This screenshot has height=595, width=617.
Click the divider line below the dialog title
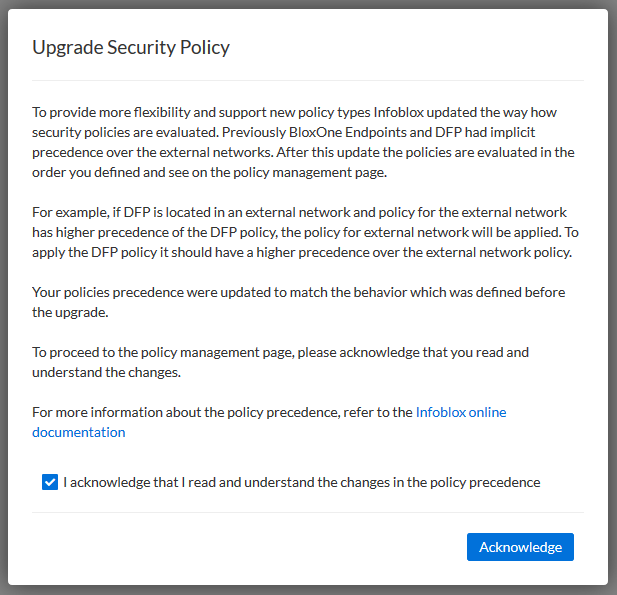[x=308, y=80]
